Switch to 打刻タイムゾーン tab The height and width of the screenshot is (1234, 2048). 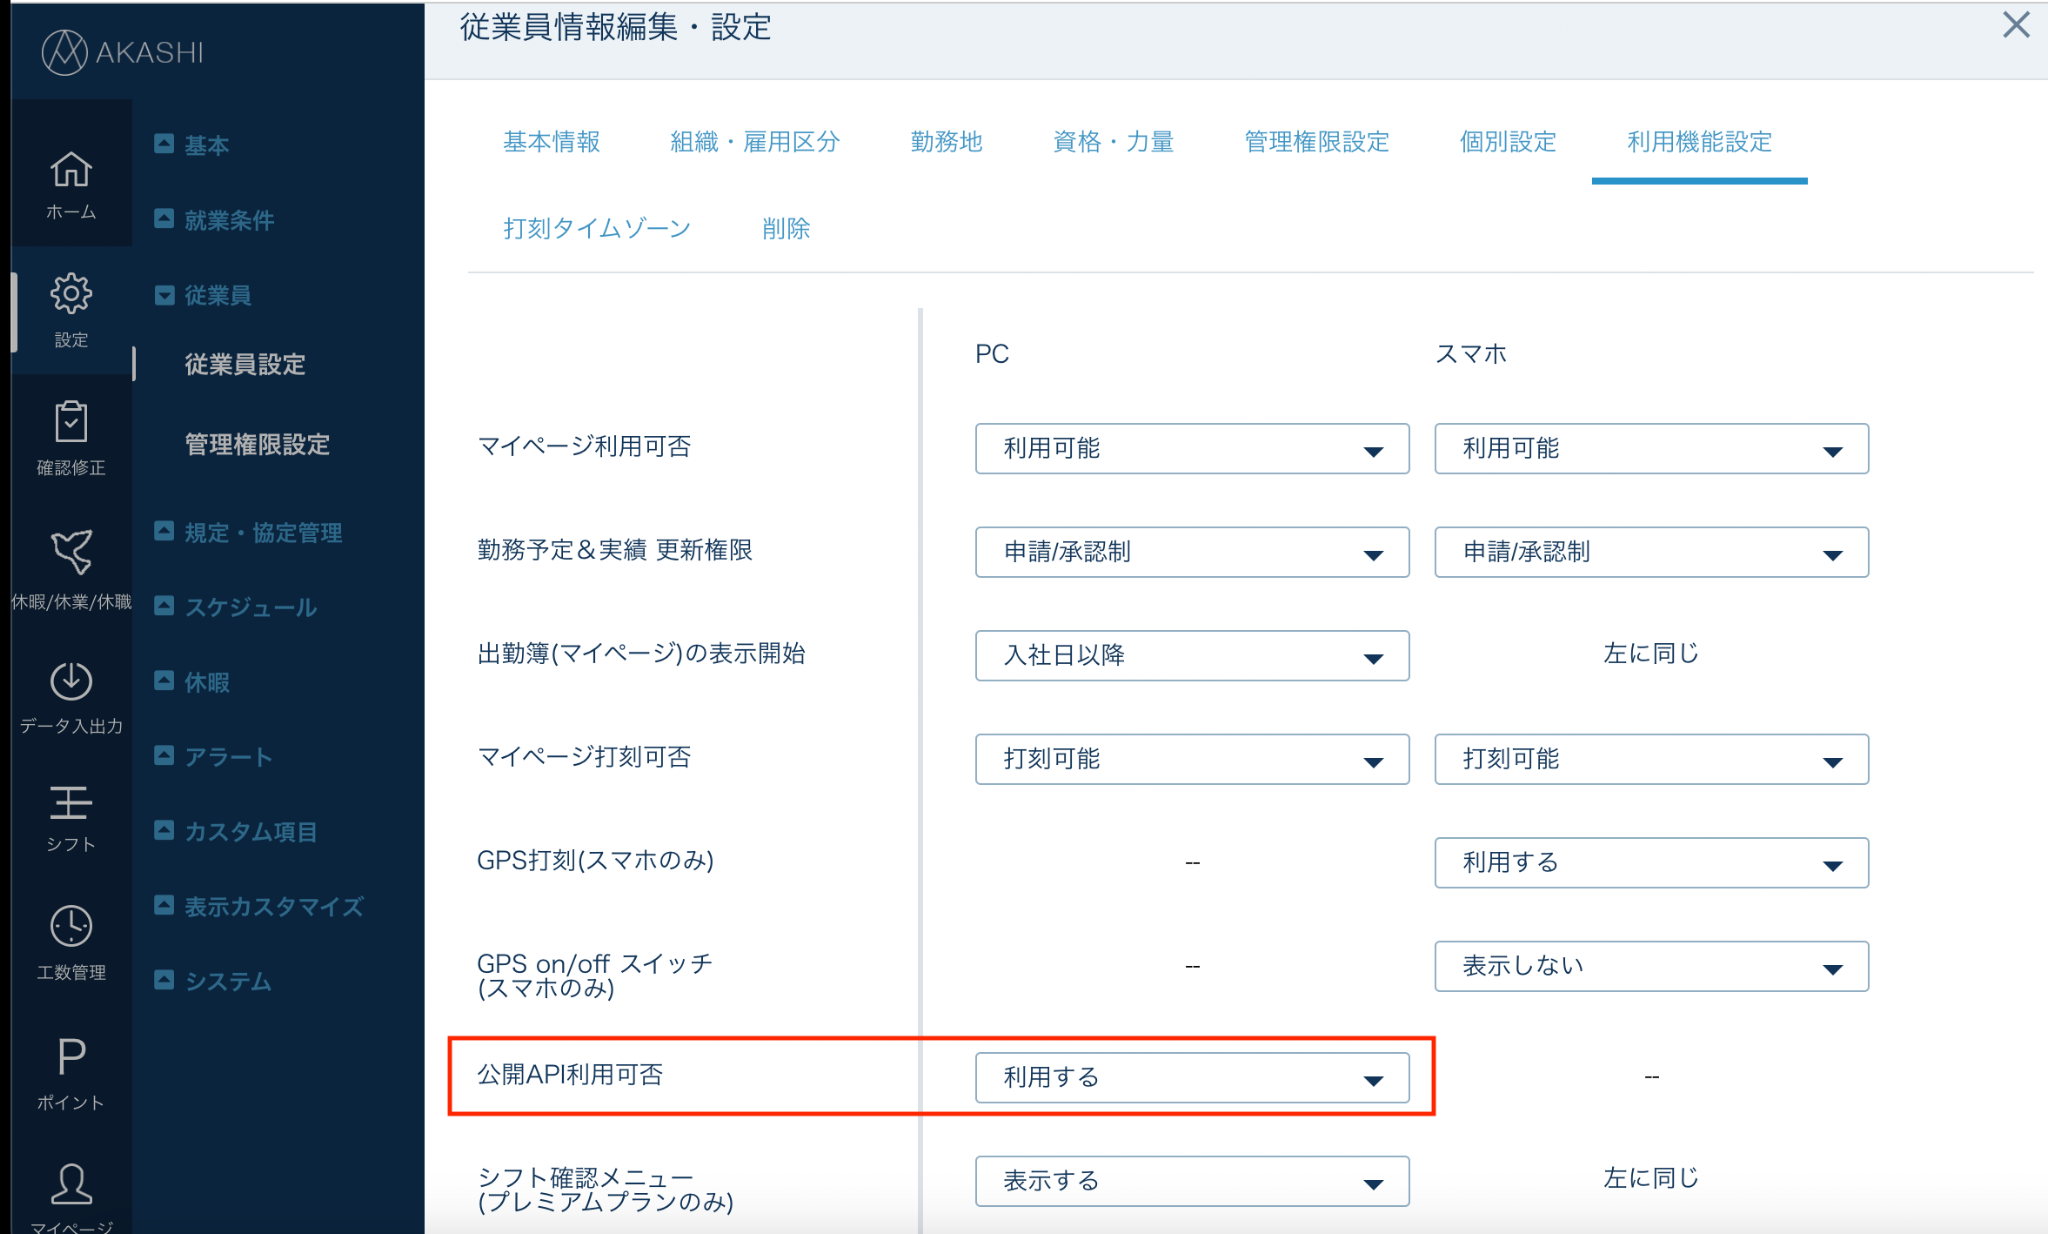coord(597,229)
